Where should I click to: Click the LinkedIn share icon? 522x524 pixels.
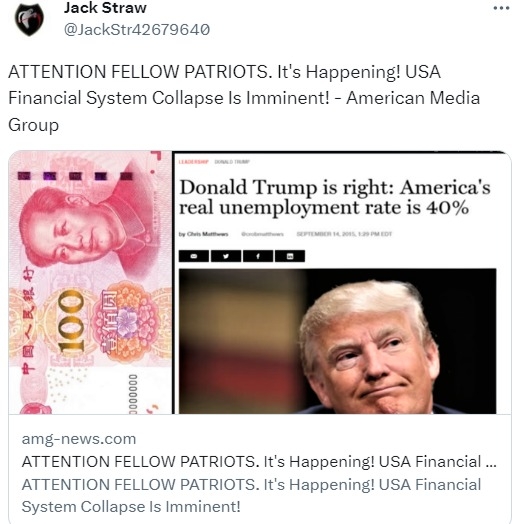[290, 256]
